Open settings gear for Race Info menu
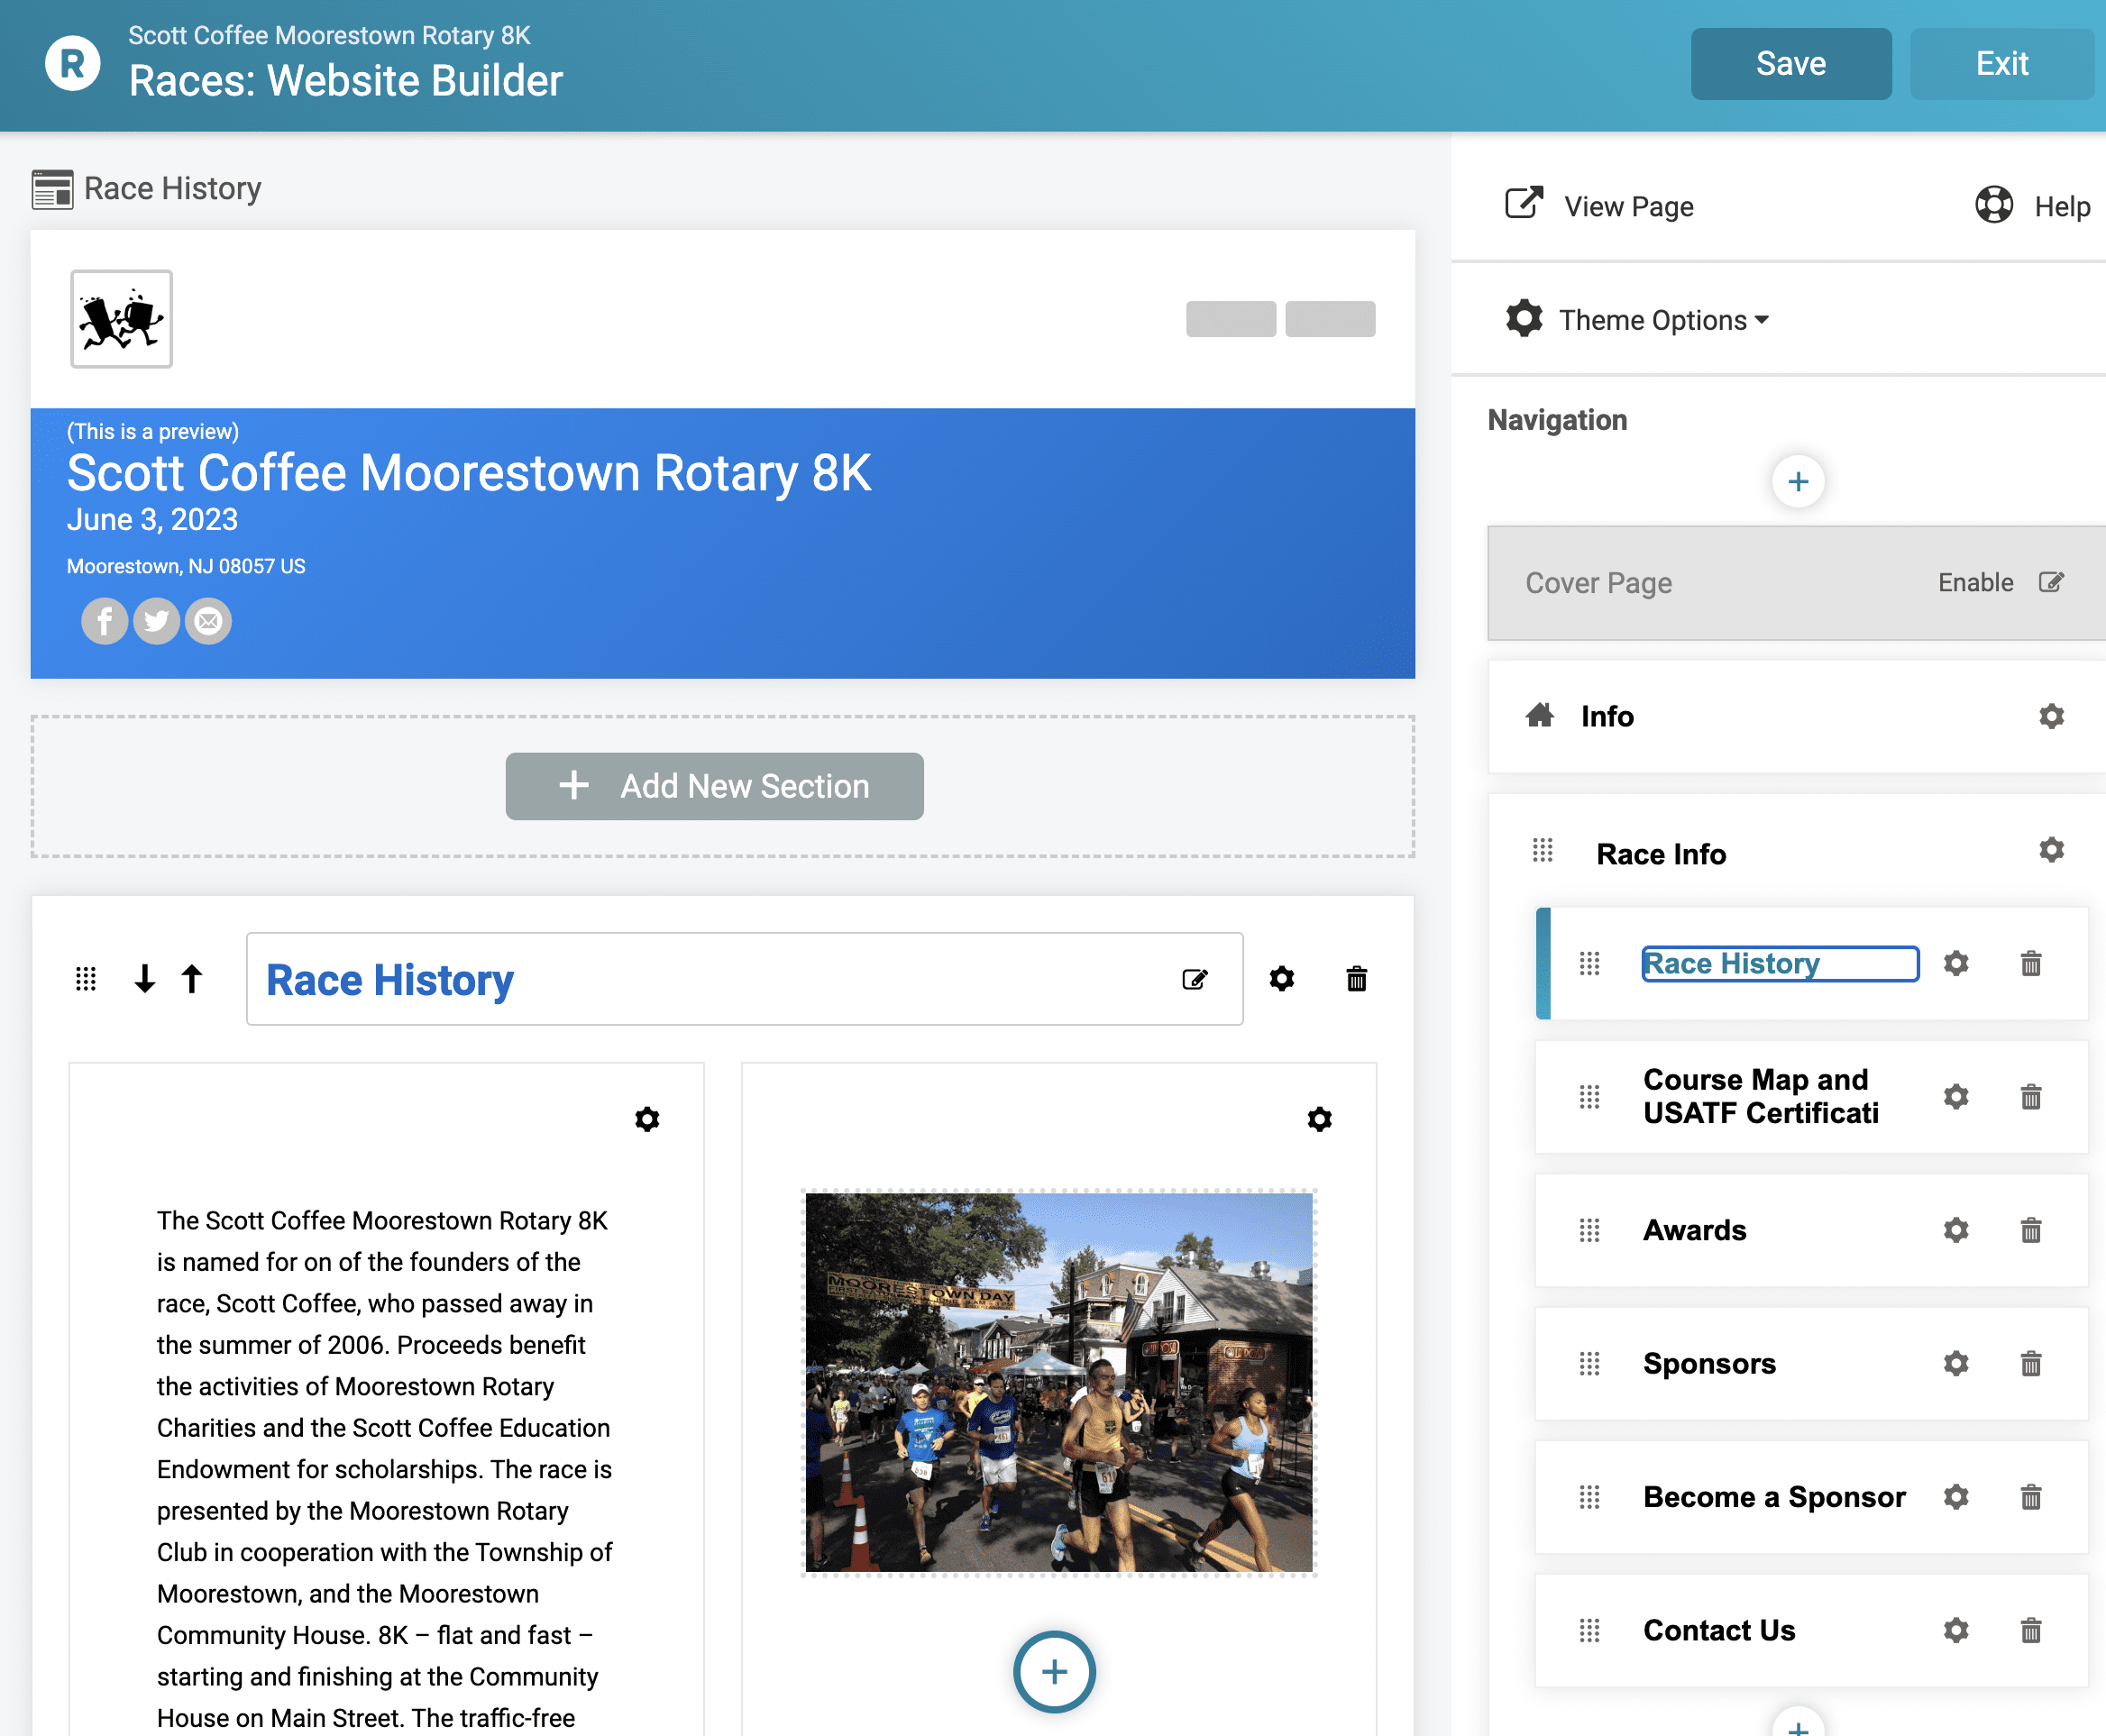The image size is (2106, 1736). [2051, 850]
